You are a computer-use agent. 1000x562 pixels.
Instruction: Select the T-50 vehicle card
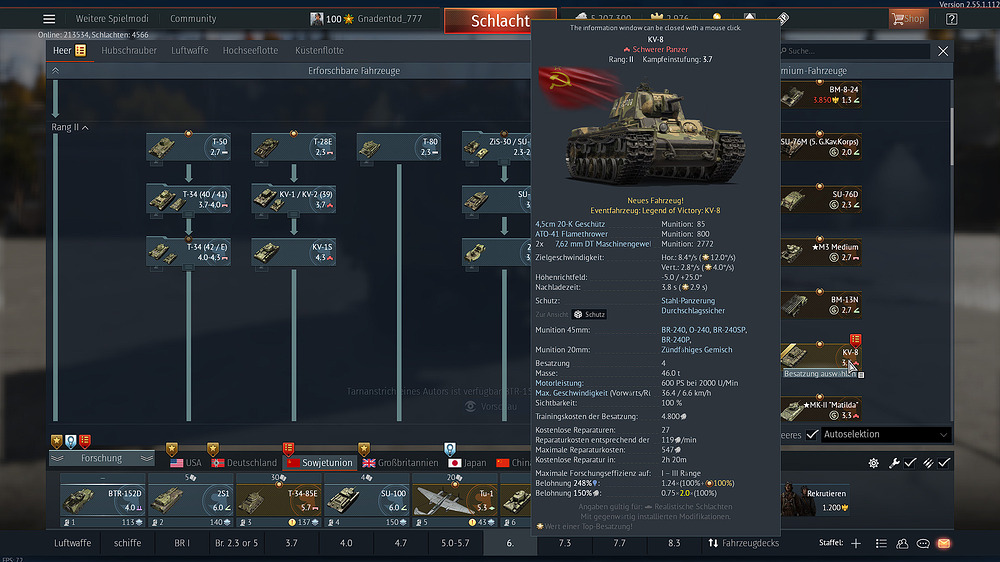188,147
